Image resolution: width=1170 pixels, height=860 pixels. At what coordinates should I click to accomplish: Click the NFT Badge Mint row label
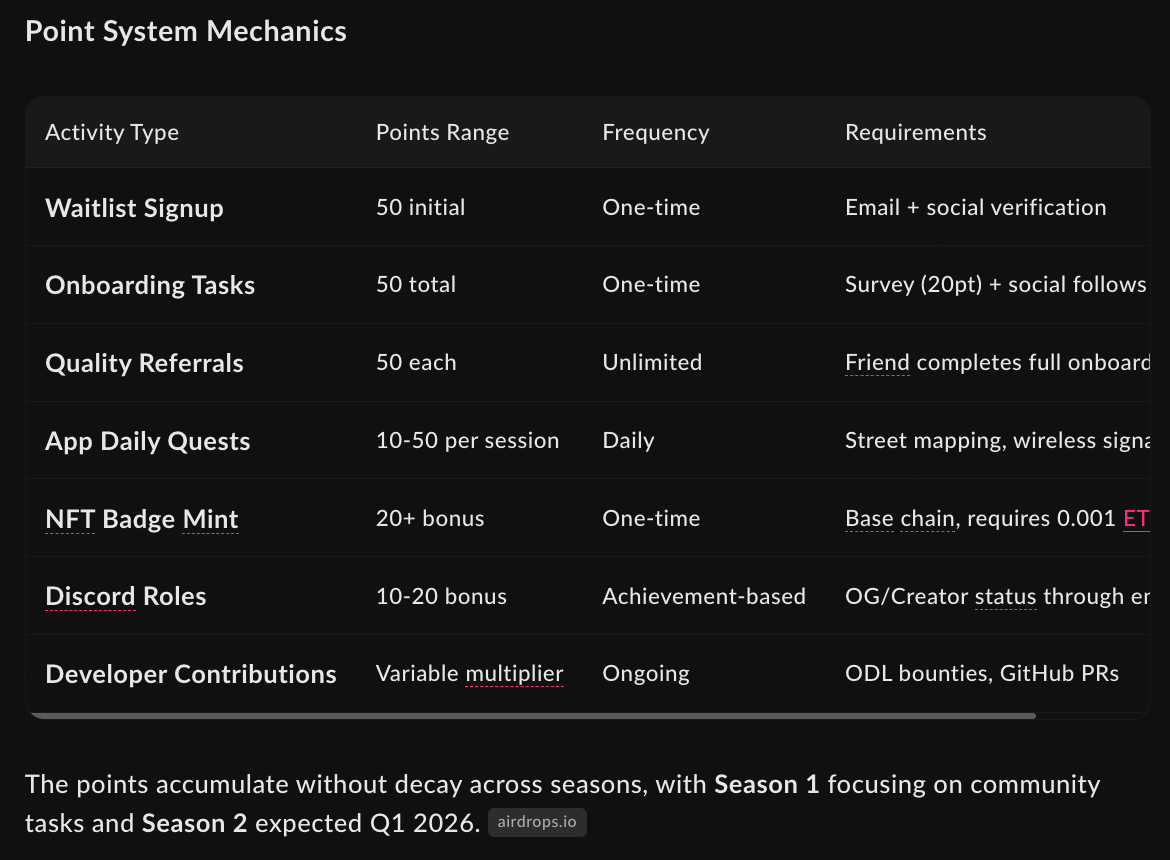(x=142, y=519)
